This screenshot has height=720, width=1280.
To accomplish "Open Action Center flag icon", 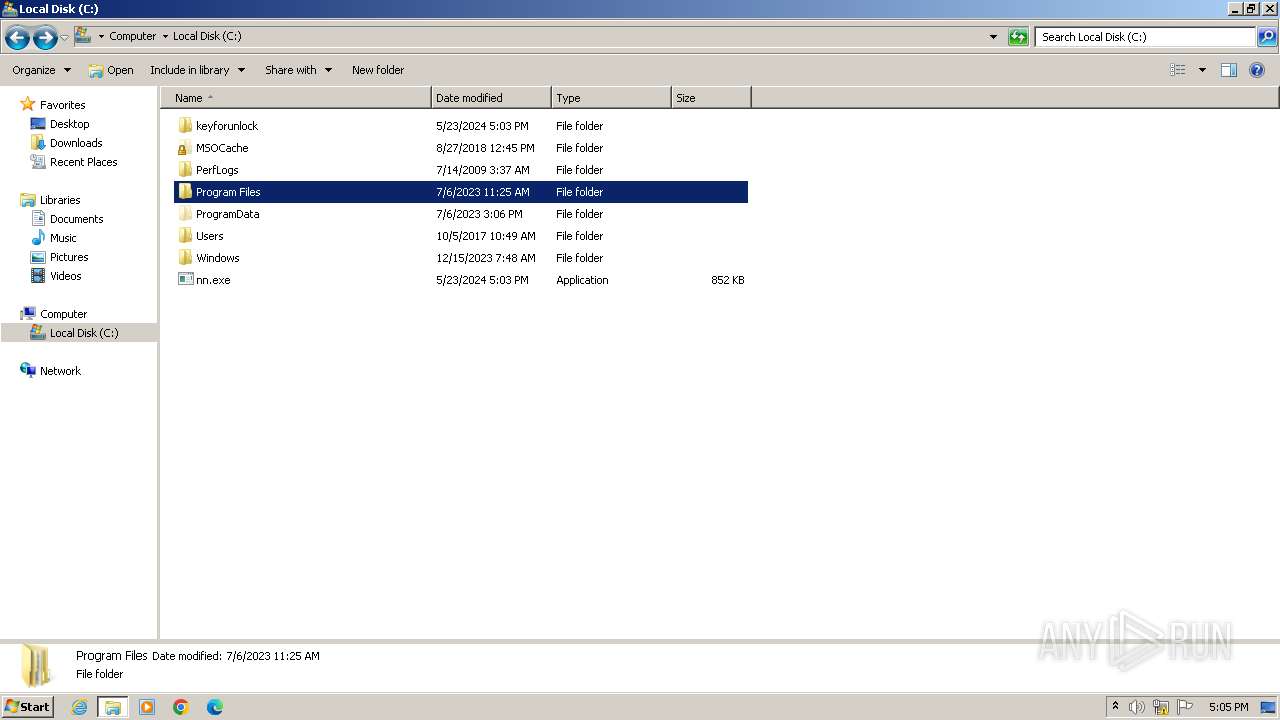I will 1185,707.
